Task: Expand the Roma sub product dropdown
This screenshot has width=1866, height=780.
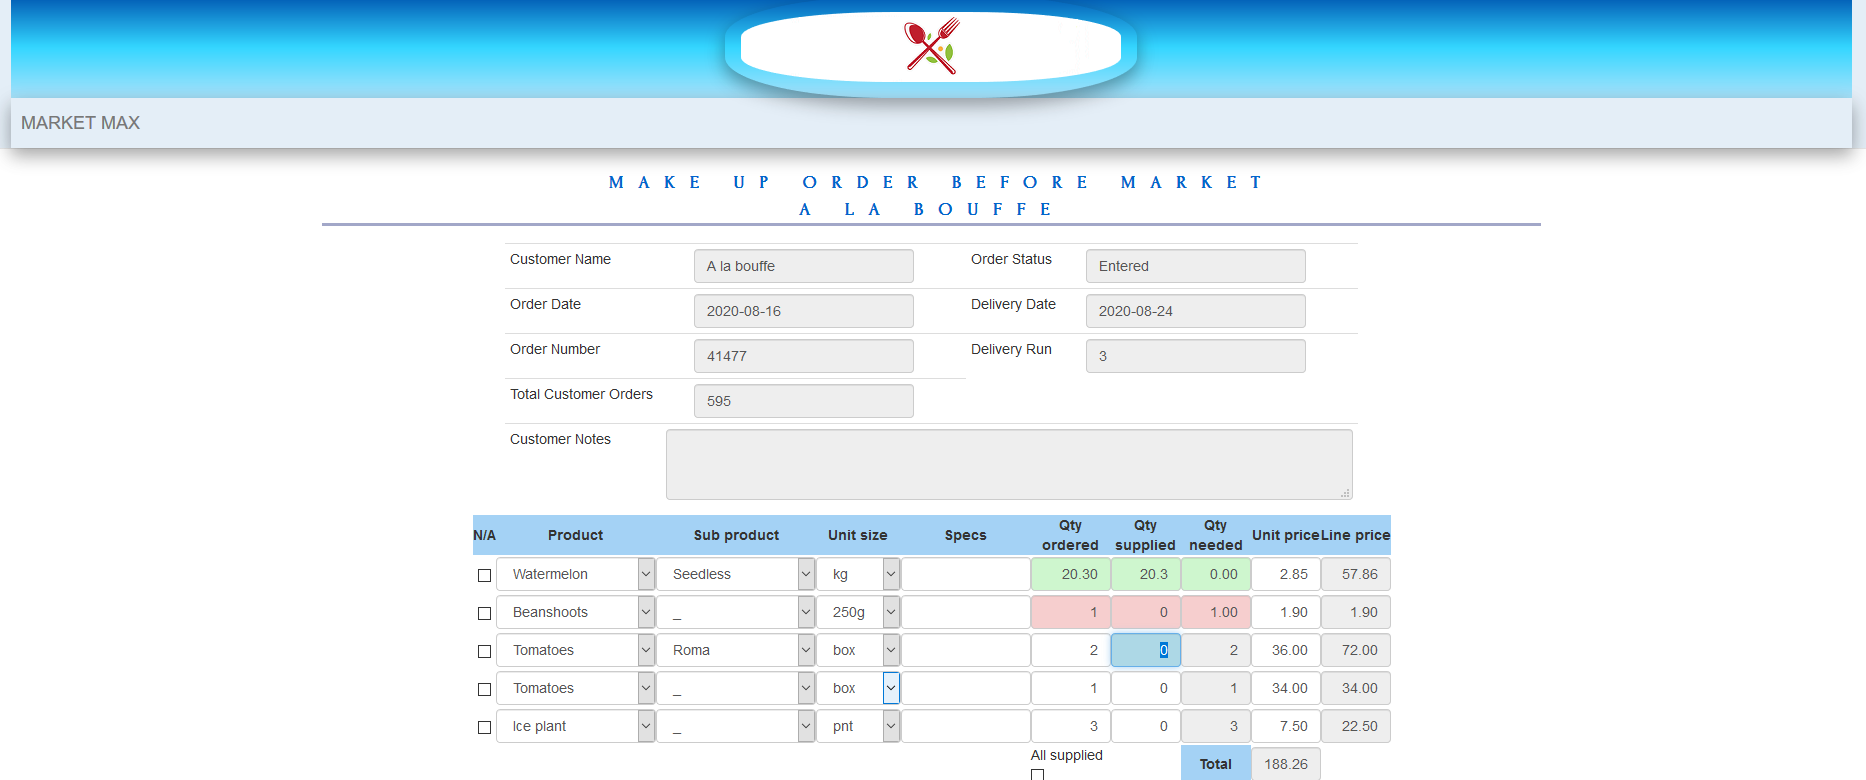Action: (x=735, y=650)
